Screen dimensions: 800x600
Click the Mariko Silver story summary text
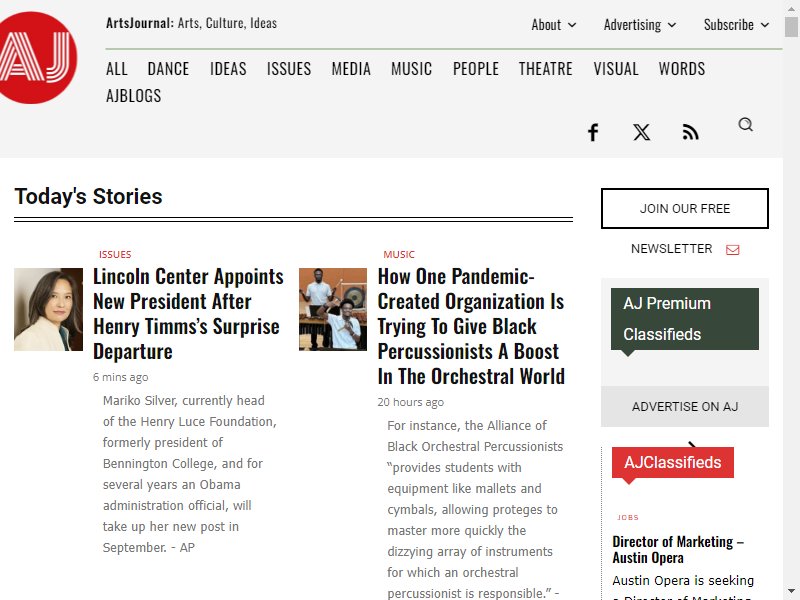click(189, 474)
